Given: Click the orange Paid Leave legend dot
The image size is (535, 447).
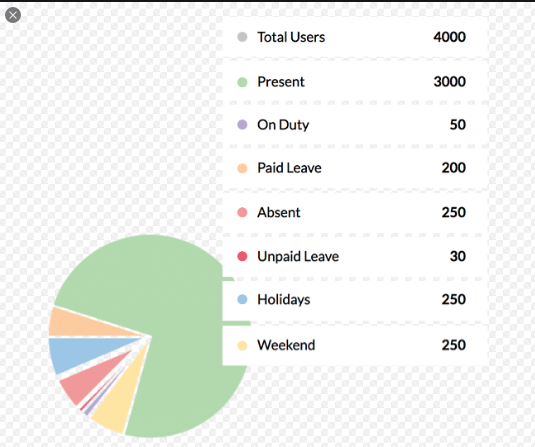Looking at the screenshot, I should tap(242, 168).
